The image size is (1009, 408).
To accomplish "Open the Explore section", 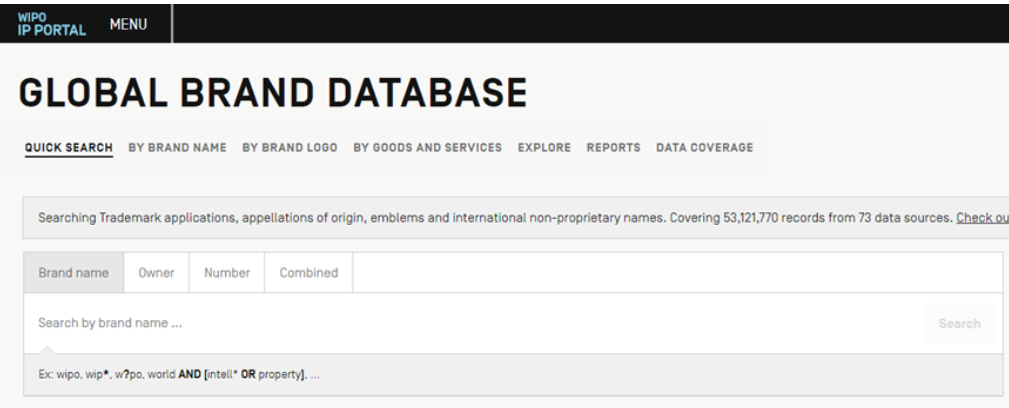I will [544, 148].
